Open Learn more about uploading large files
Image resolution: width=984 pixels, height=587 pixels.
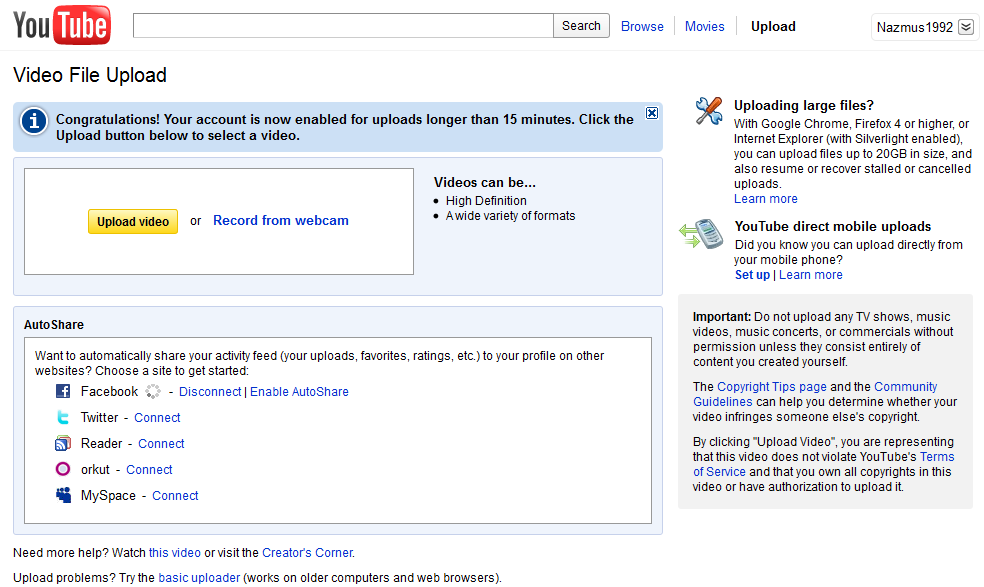click(766, 199)
